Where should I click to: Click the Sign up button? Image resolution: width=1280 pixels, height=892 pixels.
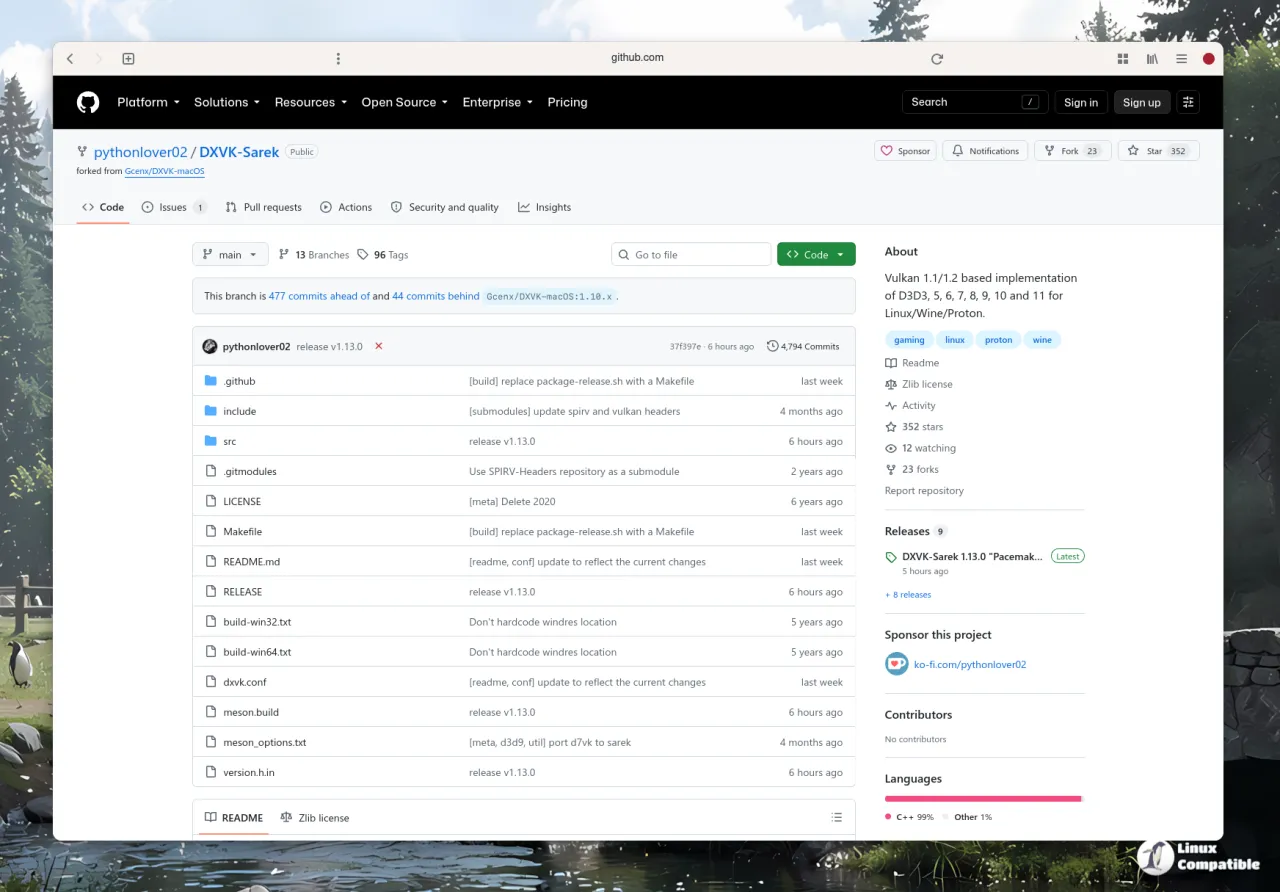pyautogui.click(x=1141, y=102)
